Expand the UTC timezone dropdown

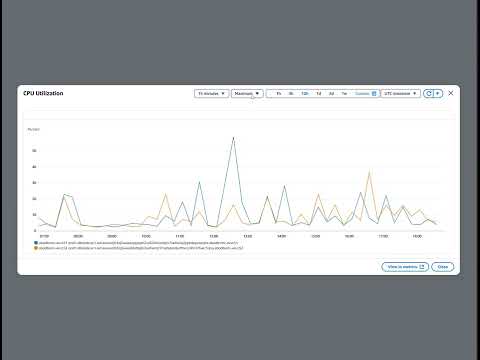tap(400, 94)
